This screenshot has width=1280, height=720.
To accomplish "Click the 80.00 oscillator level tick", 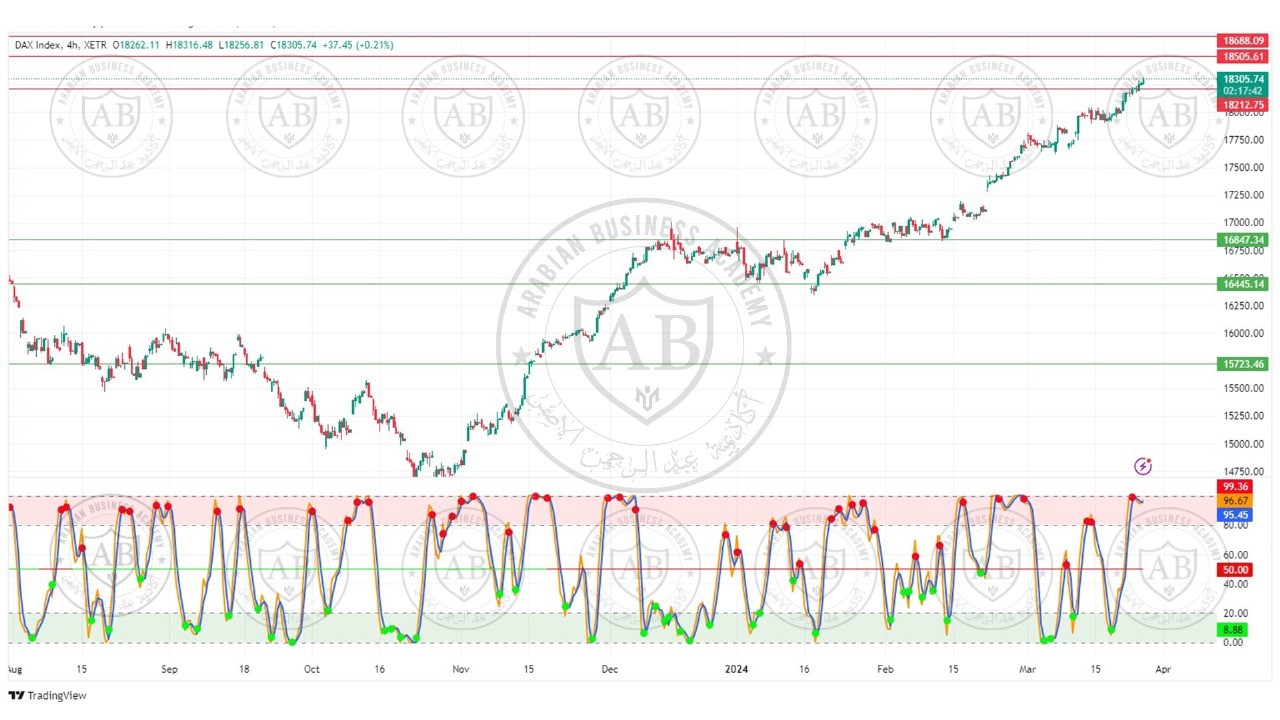I will click(x=1233, y=525).
